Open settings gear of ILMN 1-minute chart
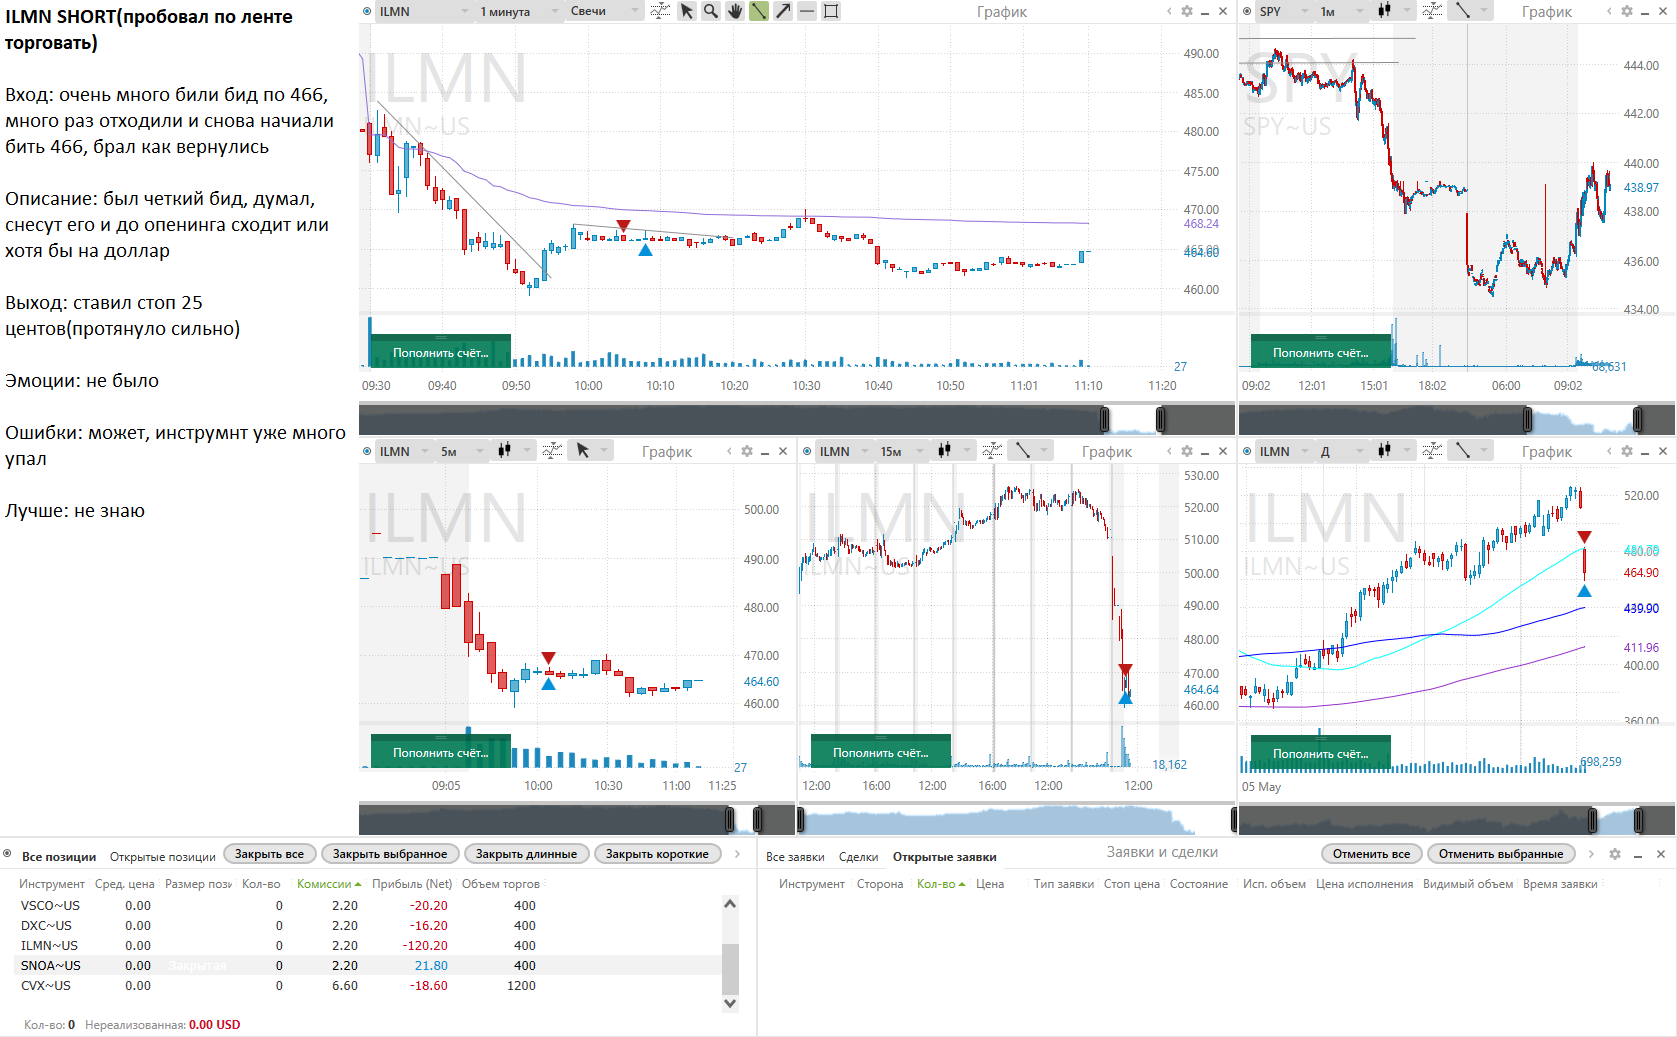 (x=1187, y=11)
